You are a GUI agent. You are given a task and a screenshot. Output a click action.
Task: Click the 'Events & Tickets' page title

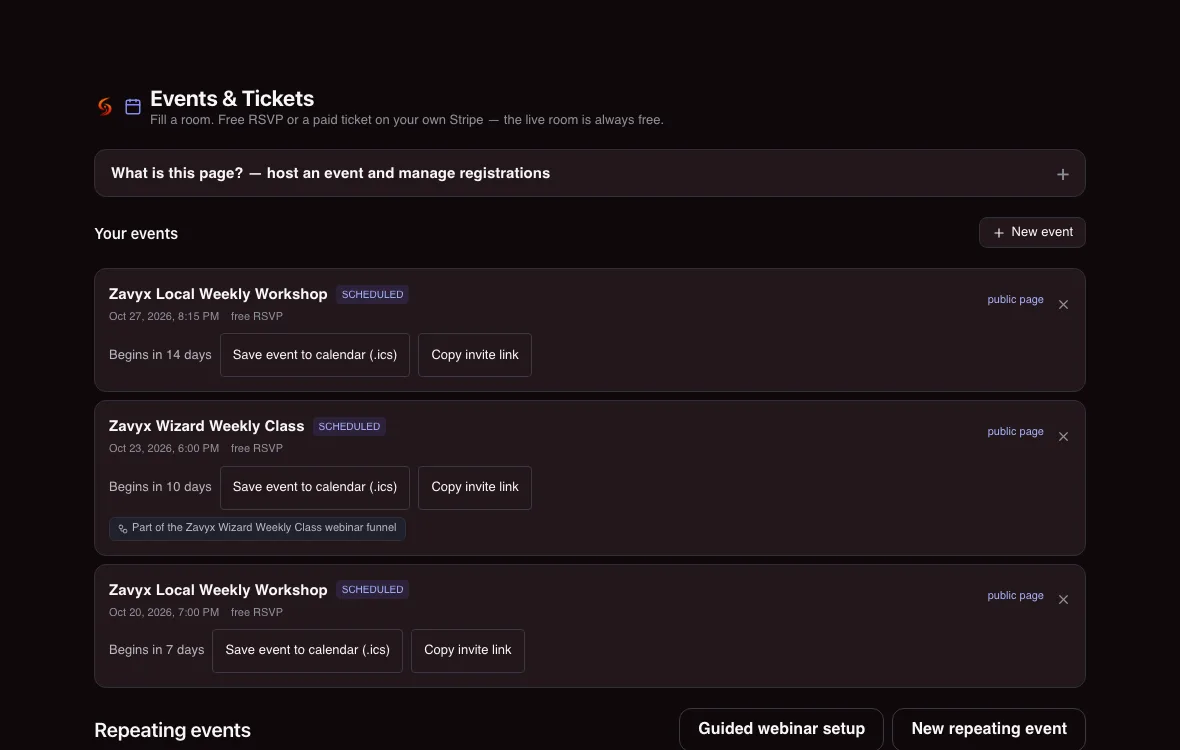(232, 99)
